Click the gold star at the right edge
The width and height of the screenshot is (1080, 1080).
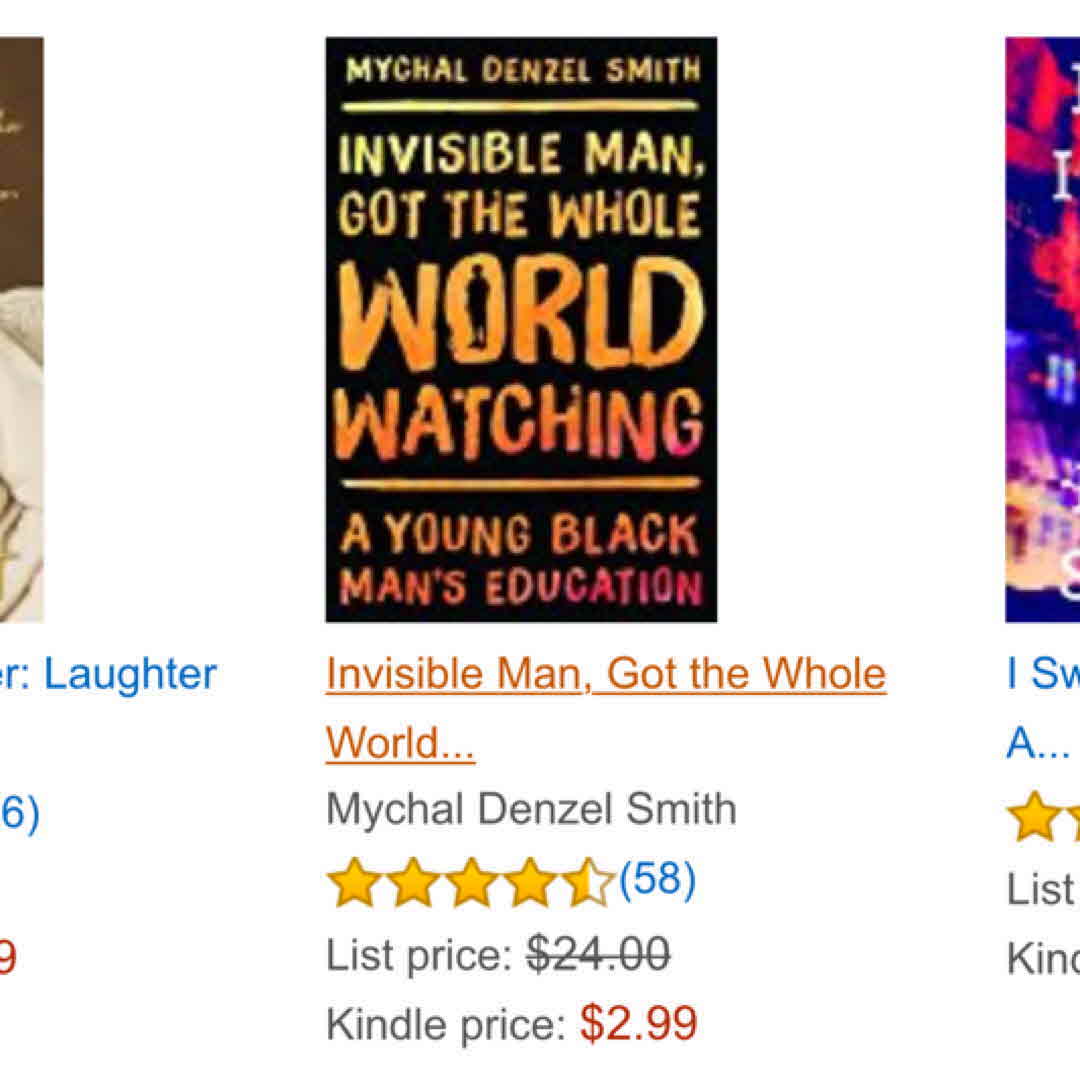1030,816
